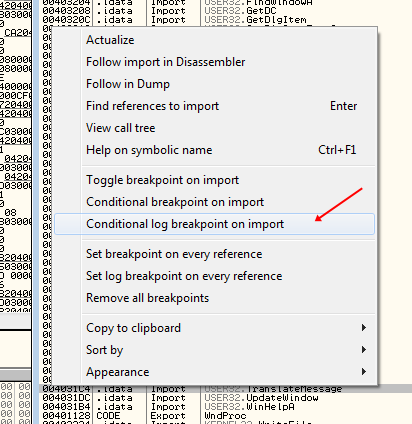Click Set breakpoint on every reference
The height and width of the screenshot is (424, 412).
pos(215,254)
